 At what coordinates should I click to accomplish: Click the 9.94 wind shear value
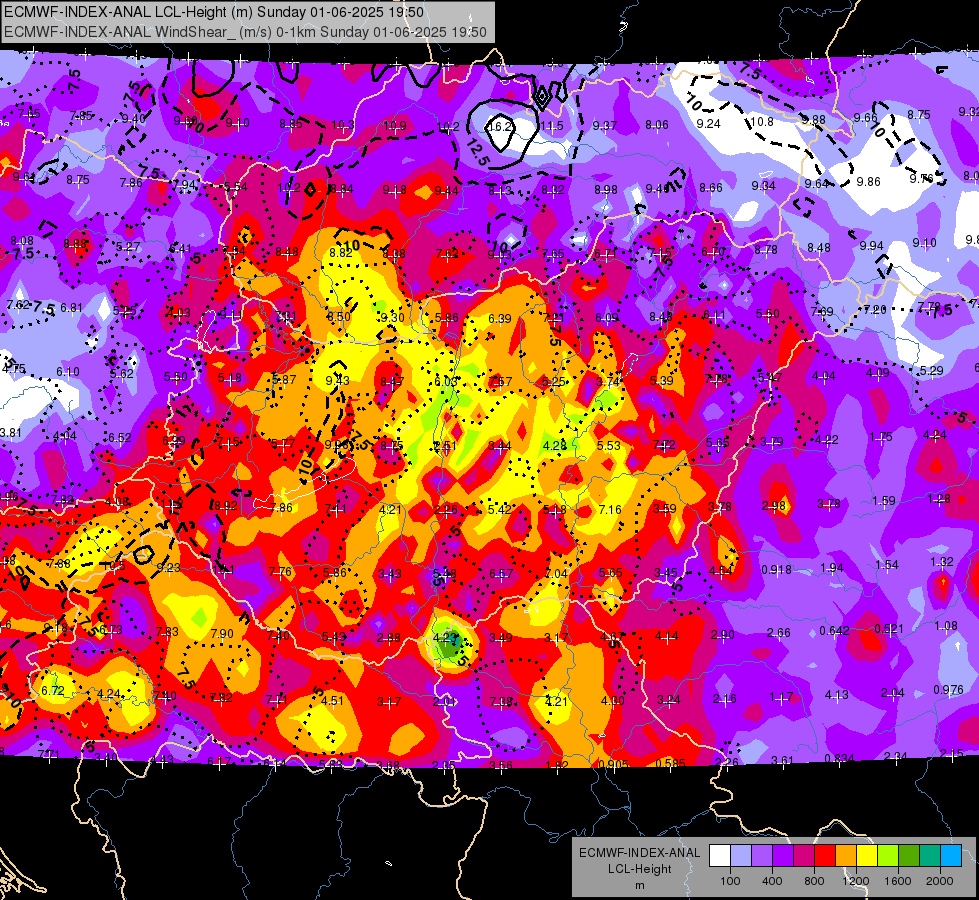872,246
